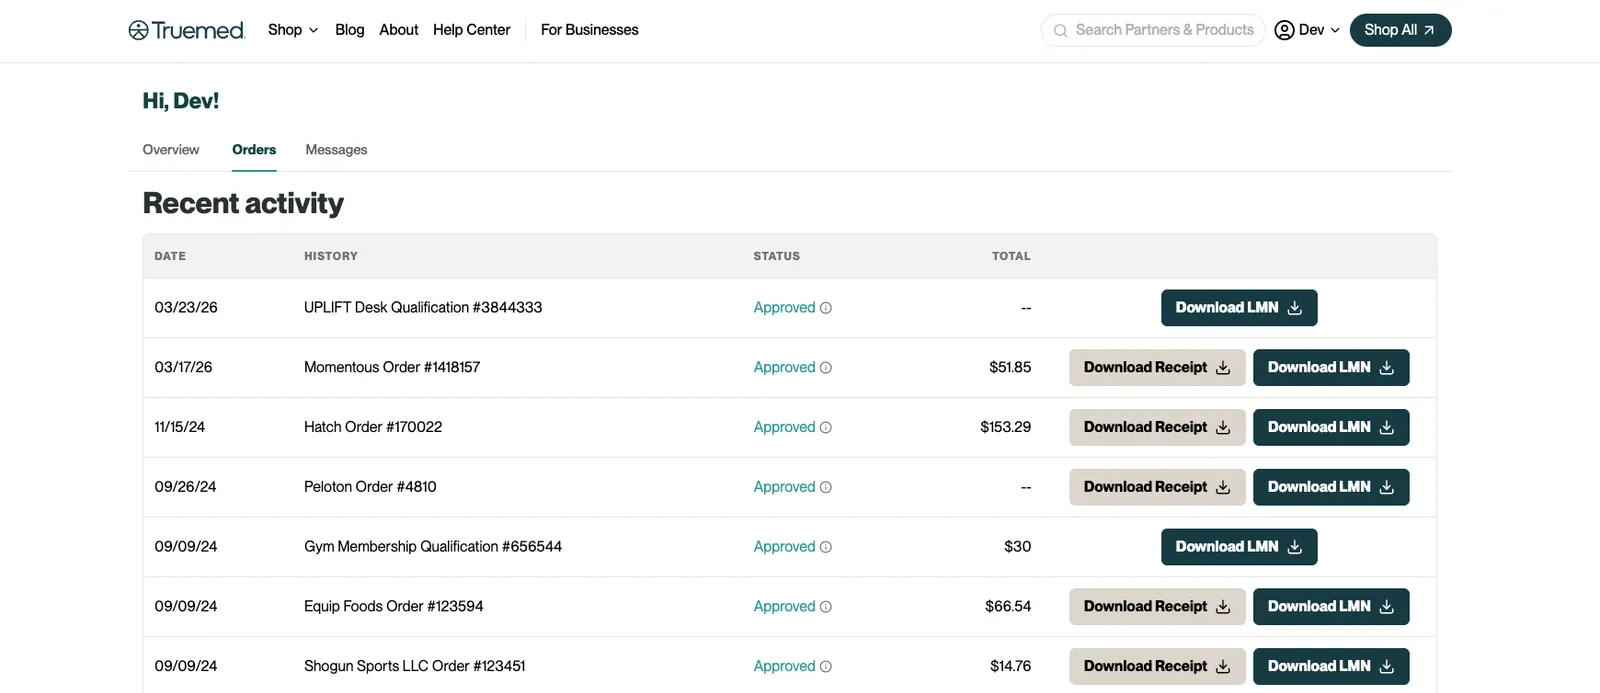Download Receipt for Shogun Sports LLC Order
The width and height of the screenshot is (1600, 693).
(x=1157, y=666)
